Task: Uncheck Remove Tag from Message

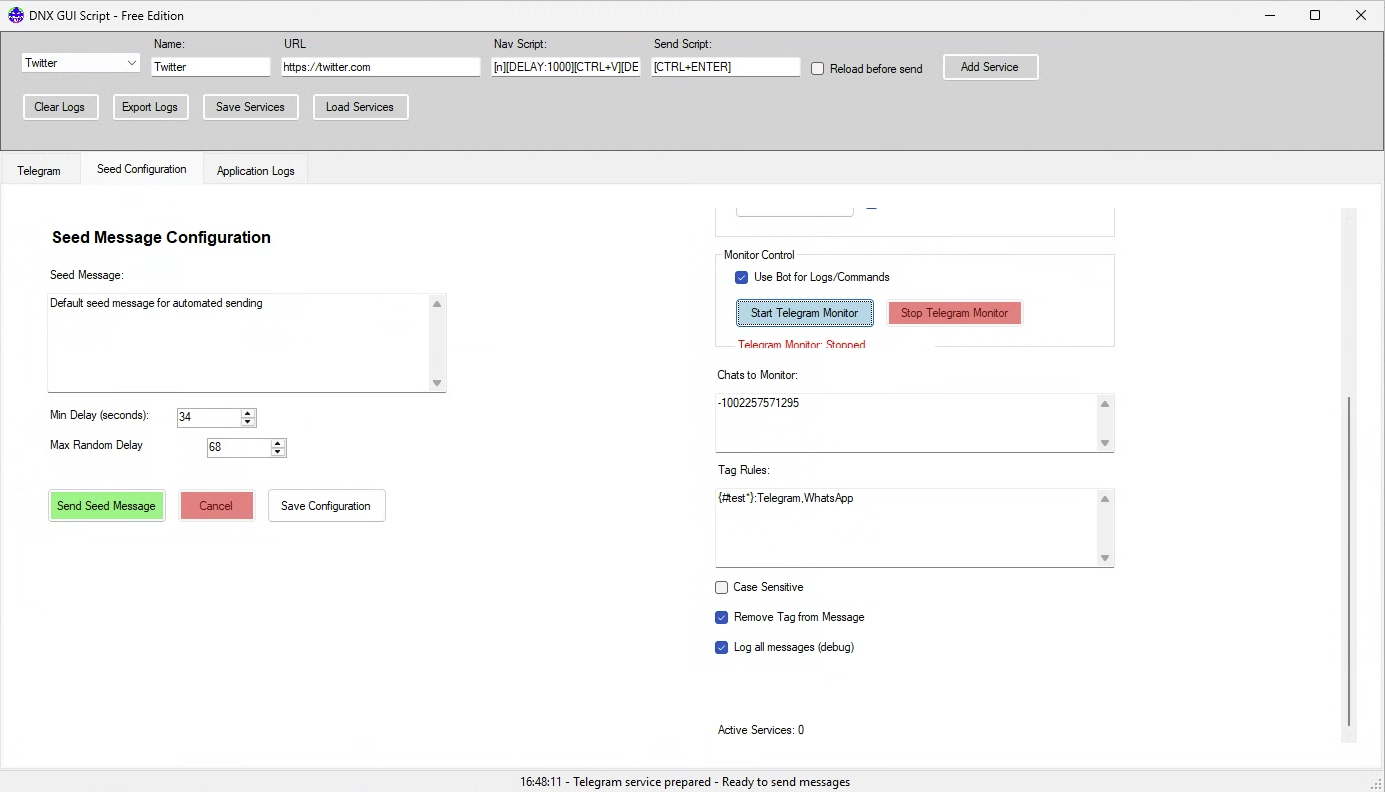Action: [x=722, y=618]
